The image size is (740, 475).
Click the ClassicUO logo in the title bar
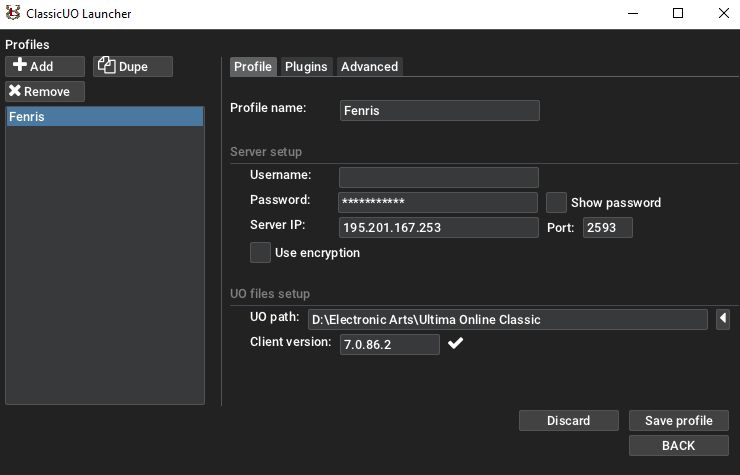click(13, 14)
